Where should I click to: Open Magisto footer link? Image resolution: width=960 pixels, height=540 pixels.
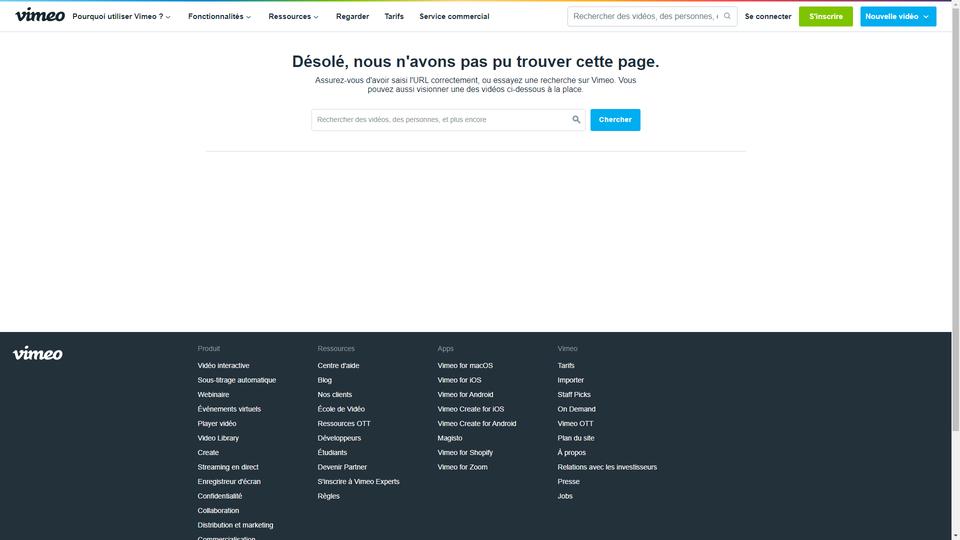pos(449,438)
